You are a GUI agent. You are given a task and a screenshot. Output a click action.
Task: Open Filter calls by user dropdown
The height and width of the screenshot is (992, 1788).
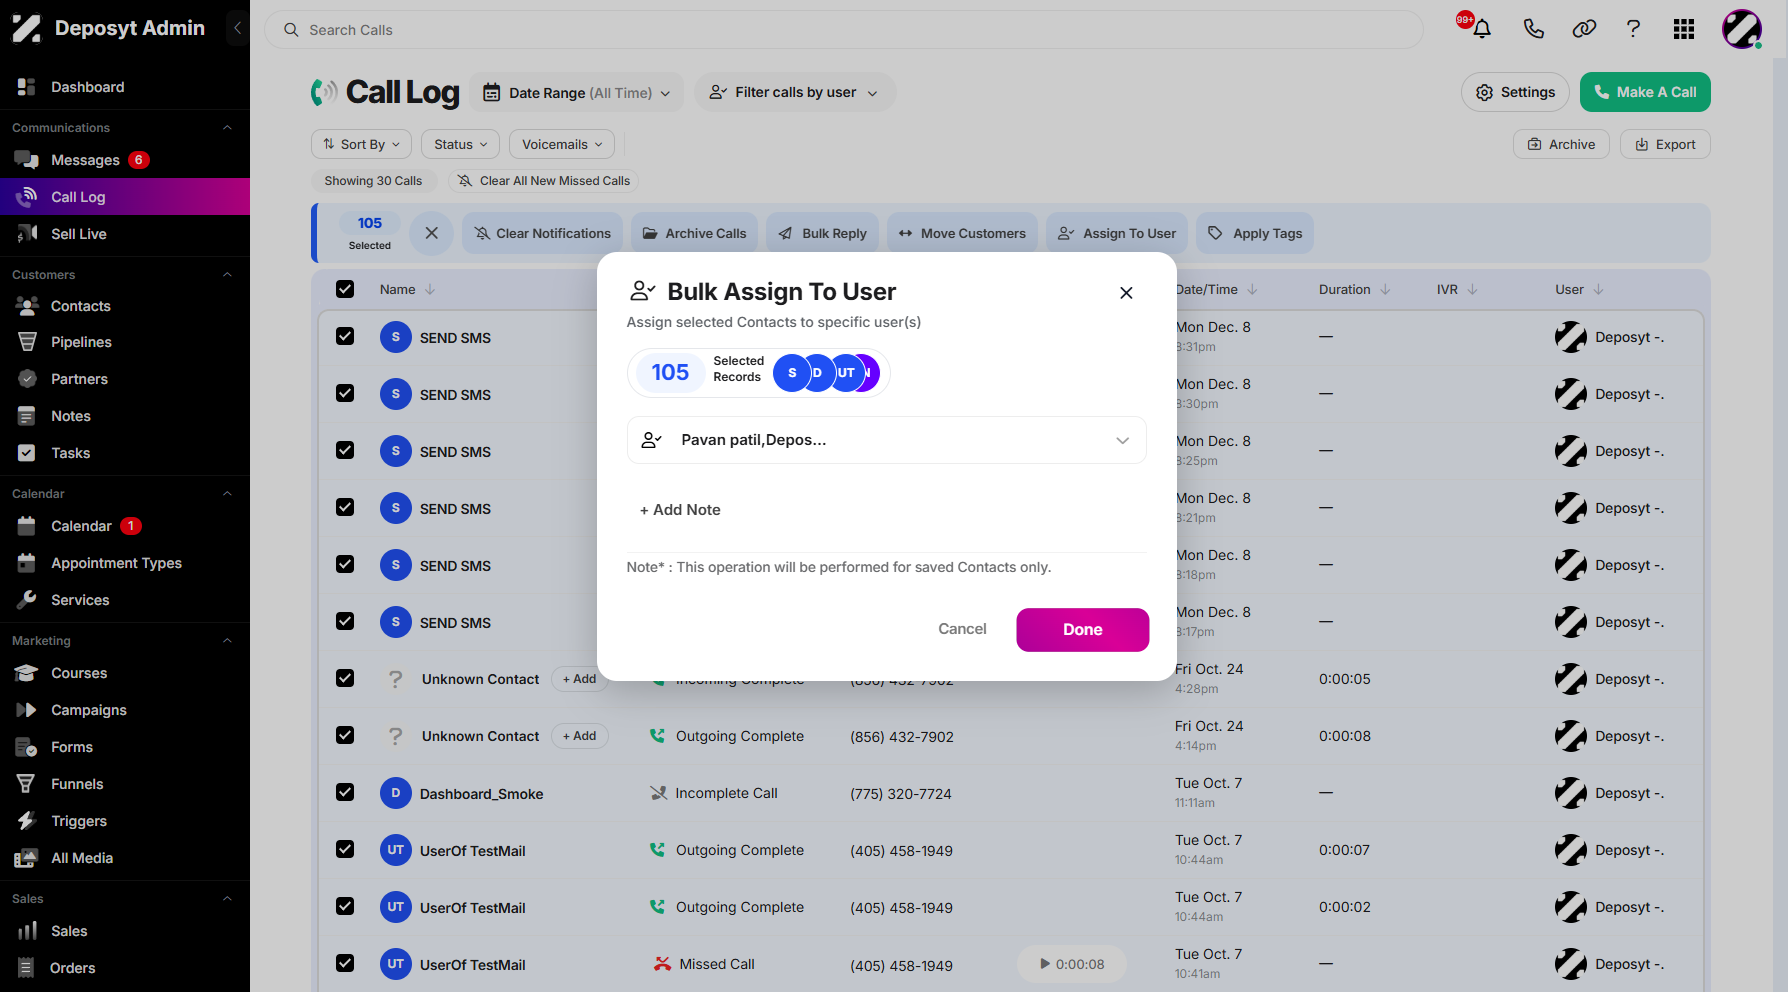[x=794, y=93]
